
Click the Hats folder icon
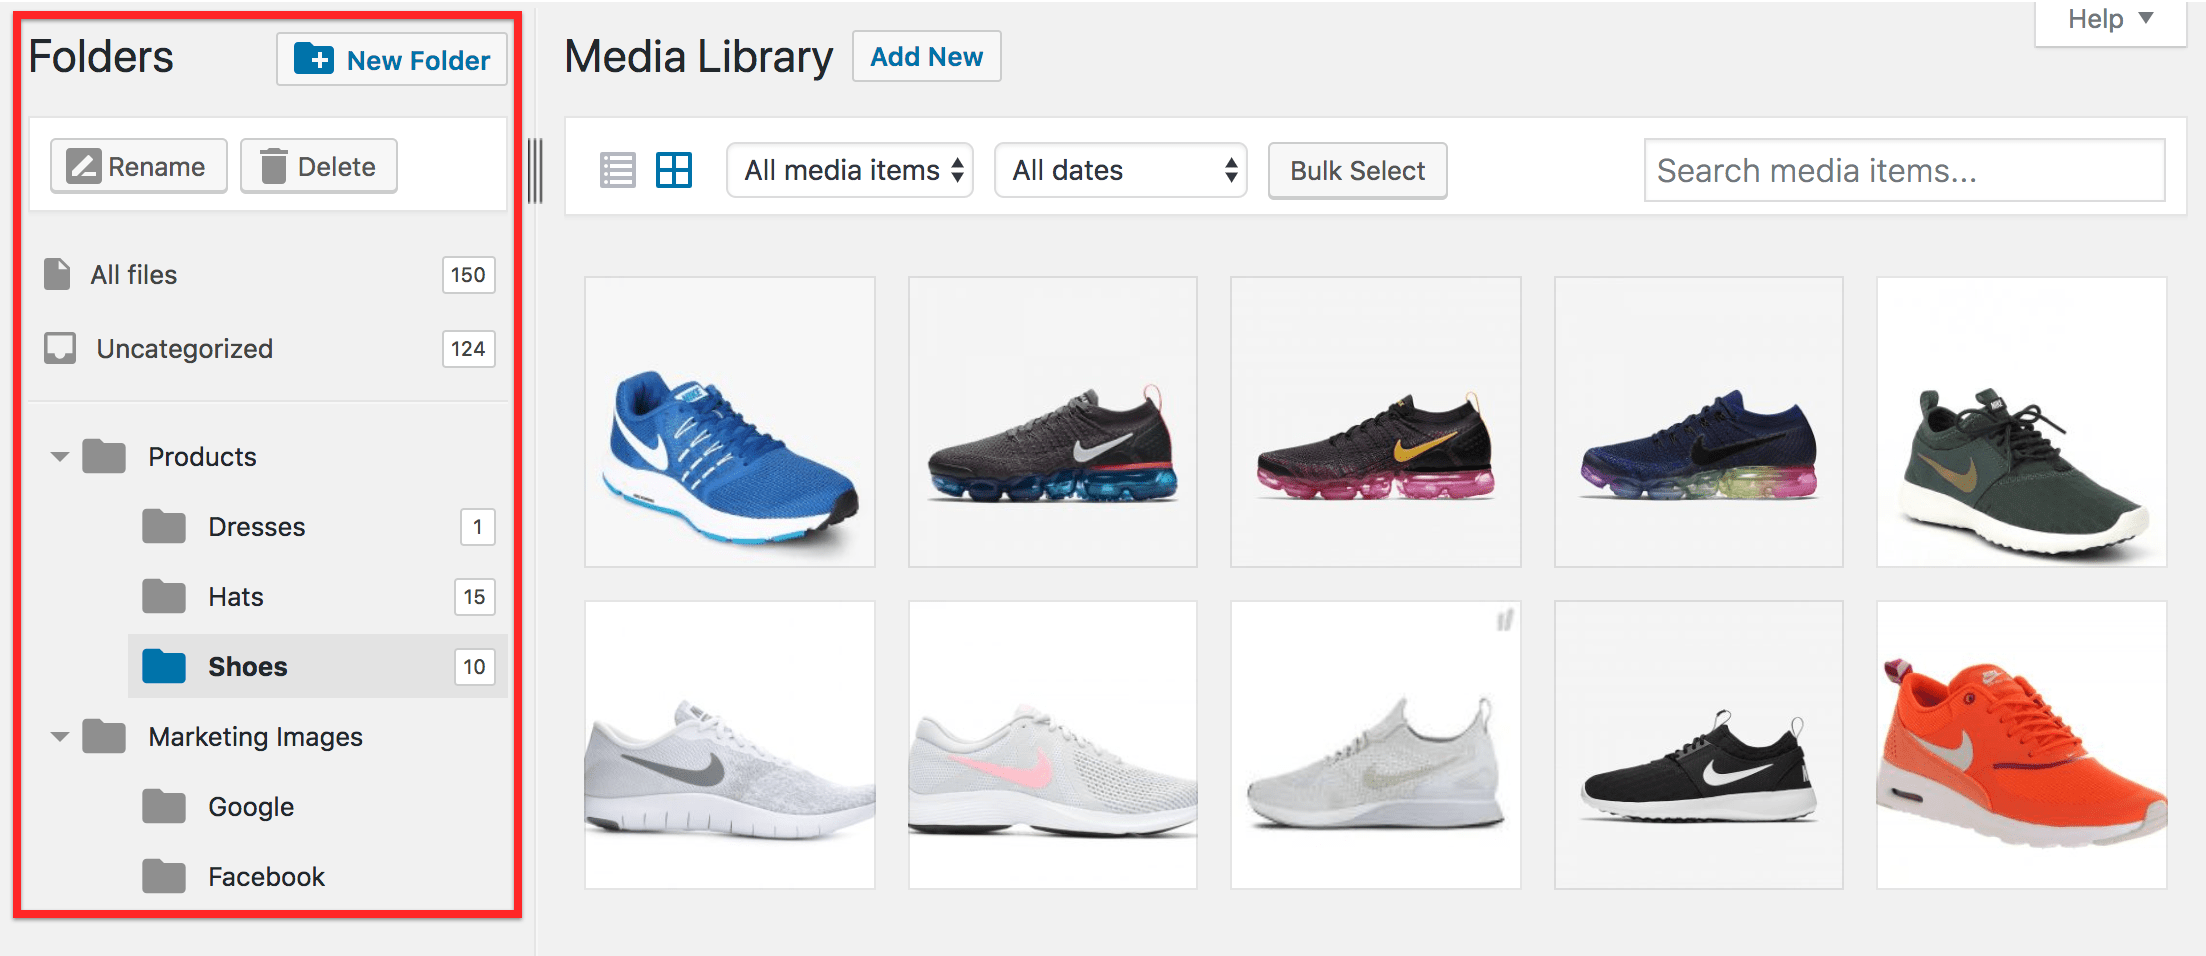tap(164, 596)
